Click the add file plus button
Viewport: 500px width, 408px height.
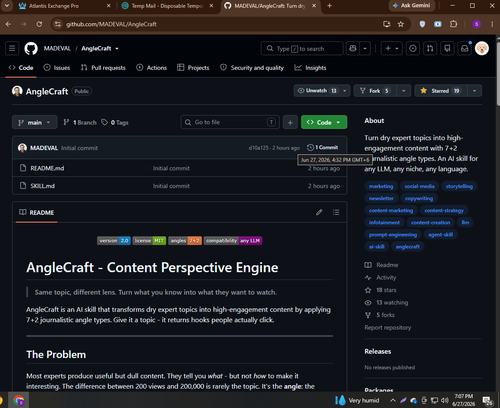[x=290, y=122]
